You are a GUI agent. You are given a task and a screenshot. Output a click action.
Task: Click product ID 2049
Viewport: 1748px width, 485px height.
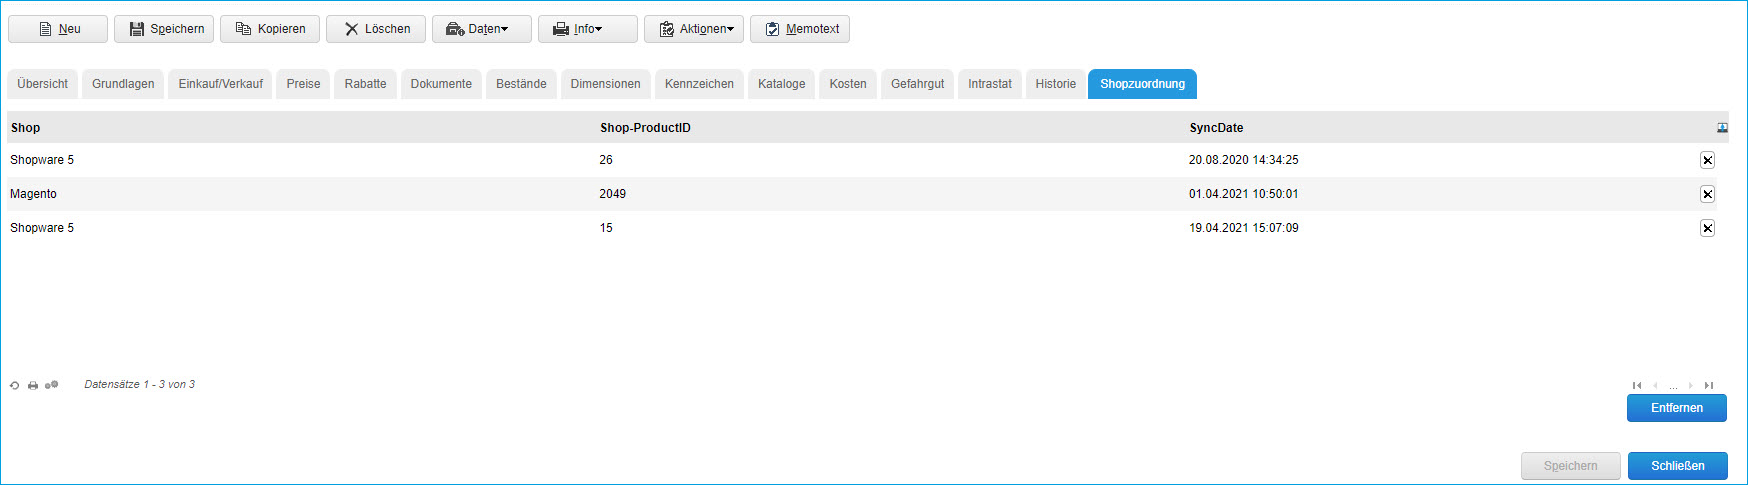click(x=612, y=194)
